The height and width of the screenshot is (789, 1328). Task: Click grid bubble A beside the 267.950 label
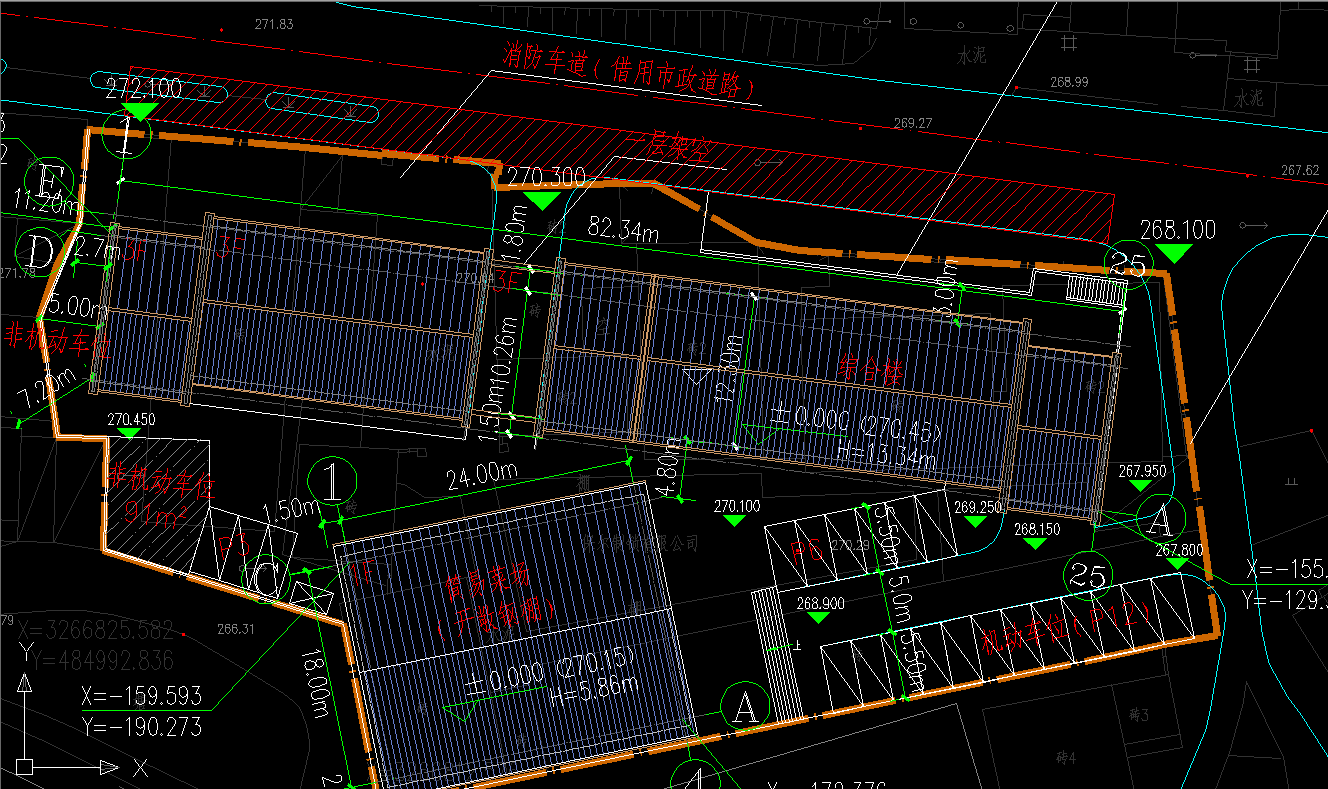tap(1160, 519)
